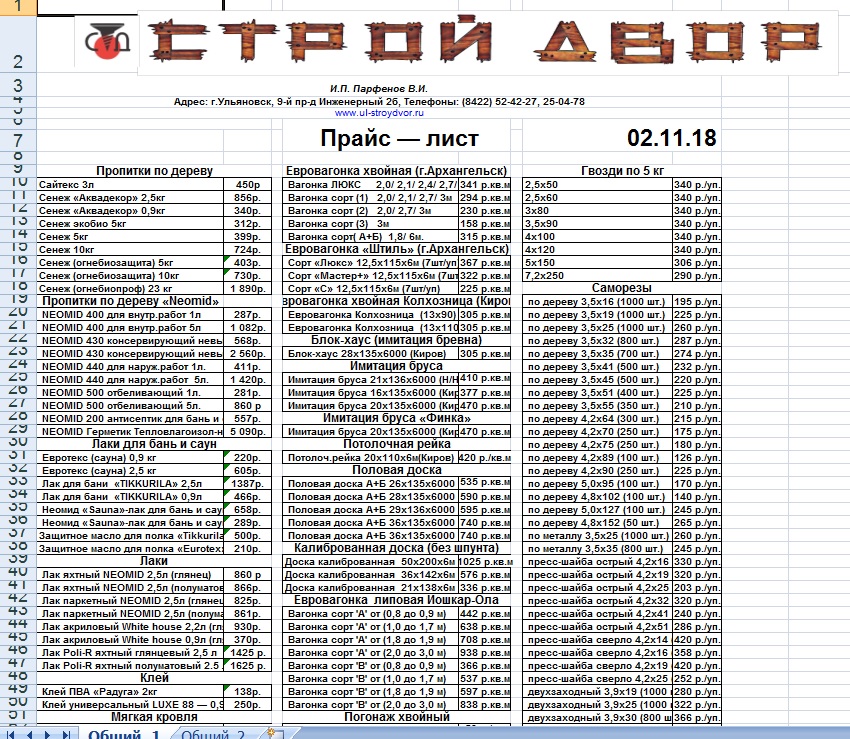Jump to the last sheet using the navigation arrow
Screen dimensions: 850x739
click(66, 735)
